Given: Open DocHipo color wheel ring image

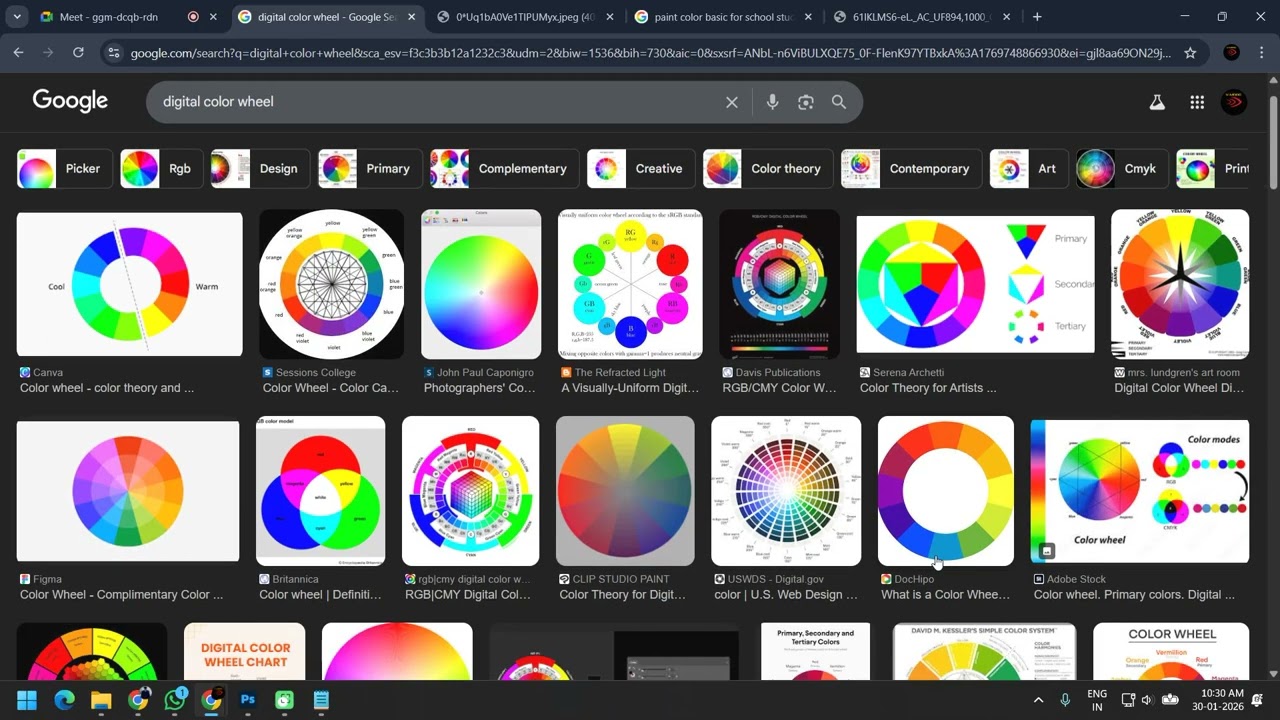Looking at the screenshot, I should point(946,491).
